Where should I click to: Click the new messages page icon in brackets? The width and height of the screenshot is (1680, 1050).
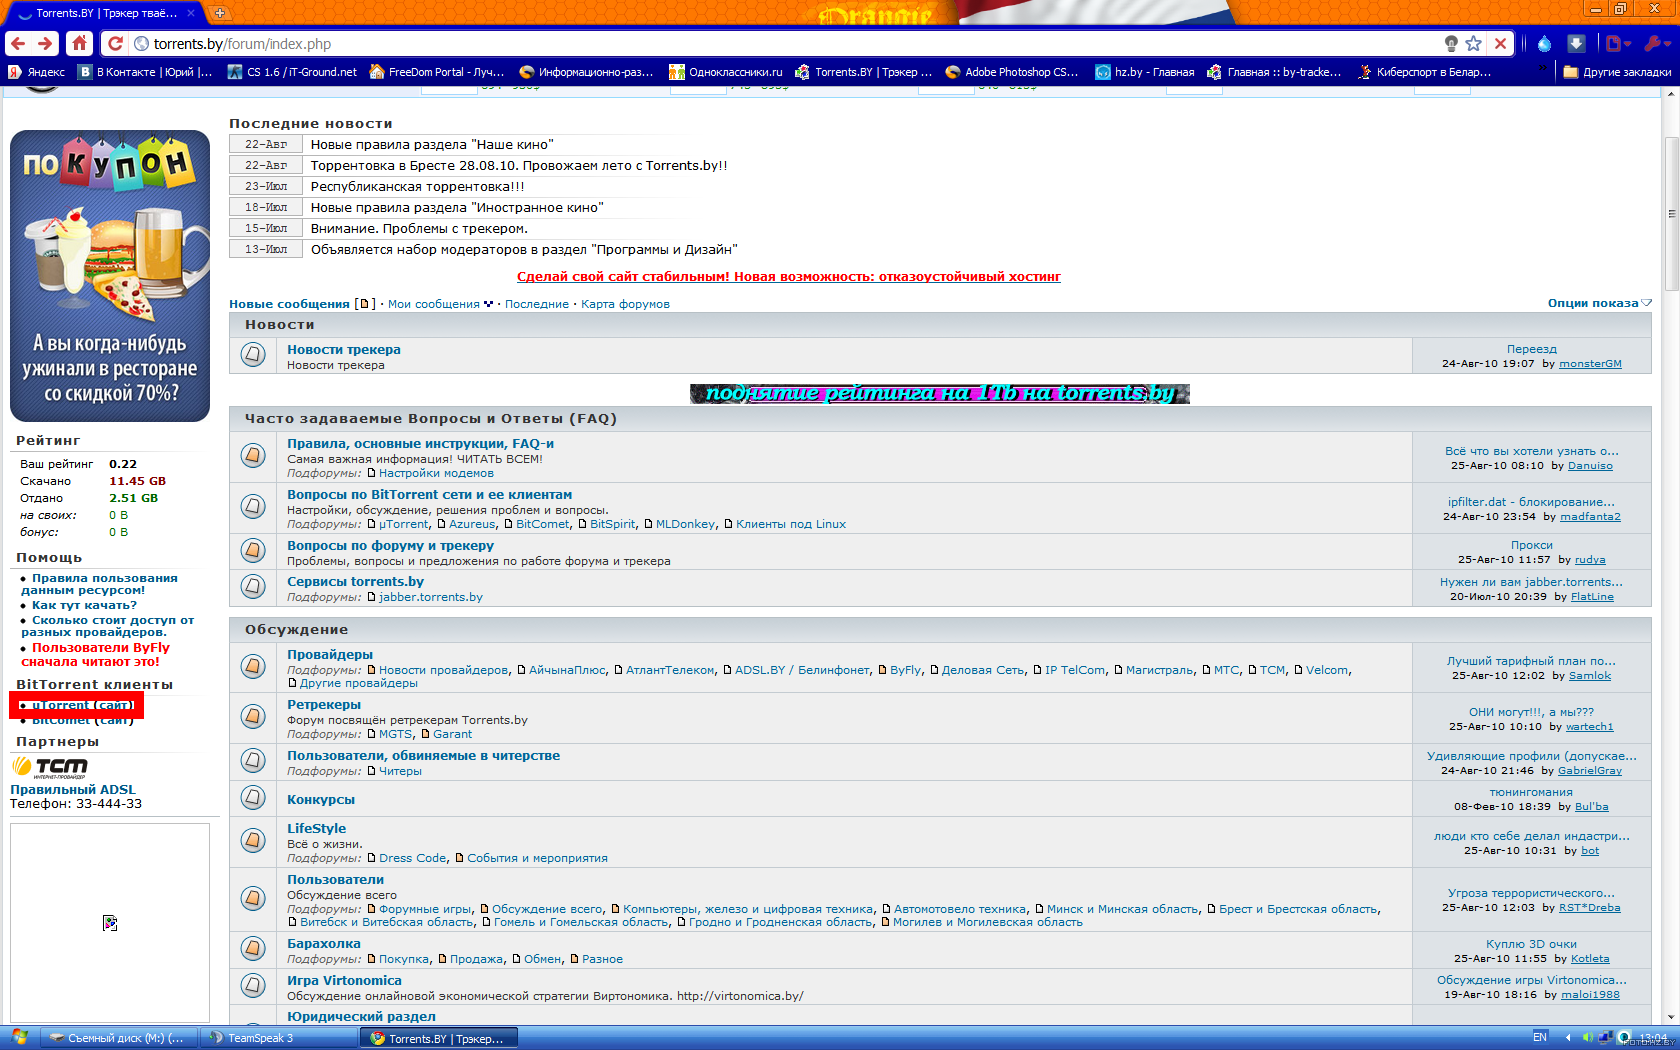(x=365, y=304)
